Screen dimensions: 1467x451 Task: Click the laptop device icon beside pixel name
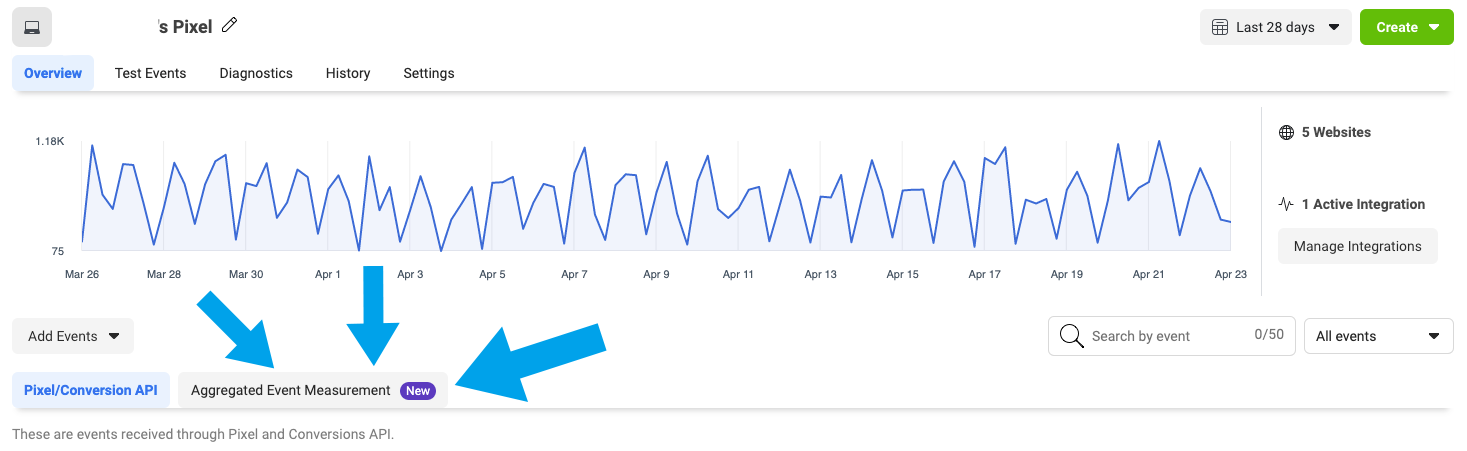point(32,27)
